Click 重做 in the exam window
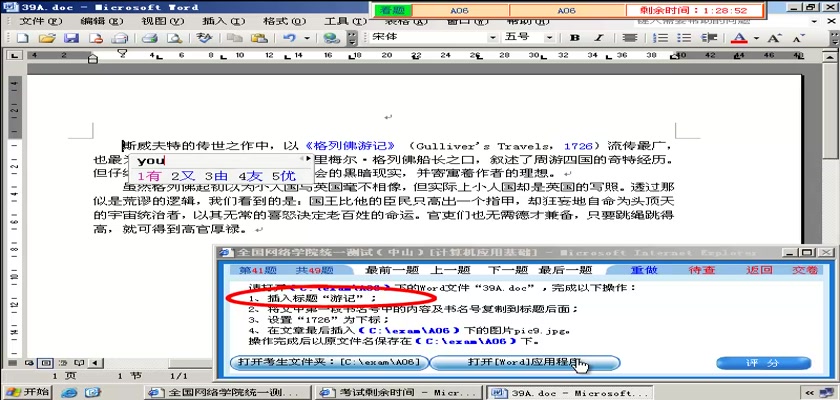 pos(643,270)
